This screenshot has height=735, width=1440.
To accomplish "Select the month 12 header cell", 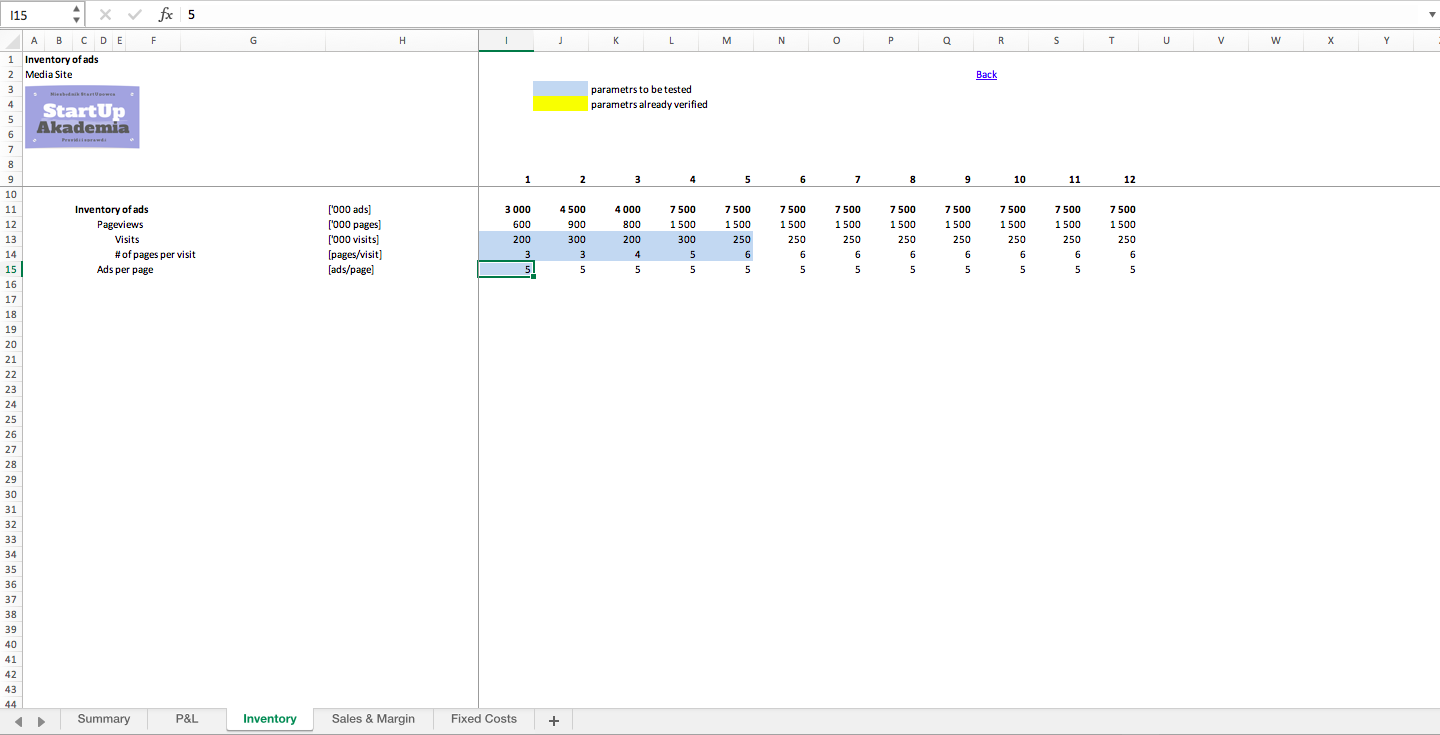I will coord(1112,180).
